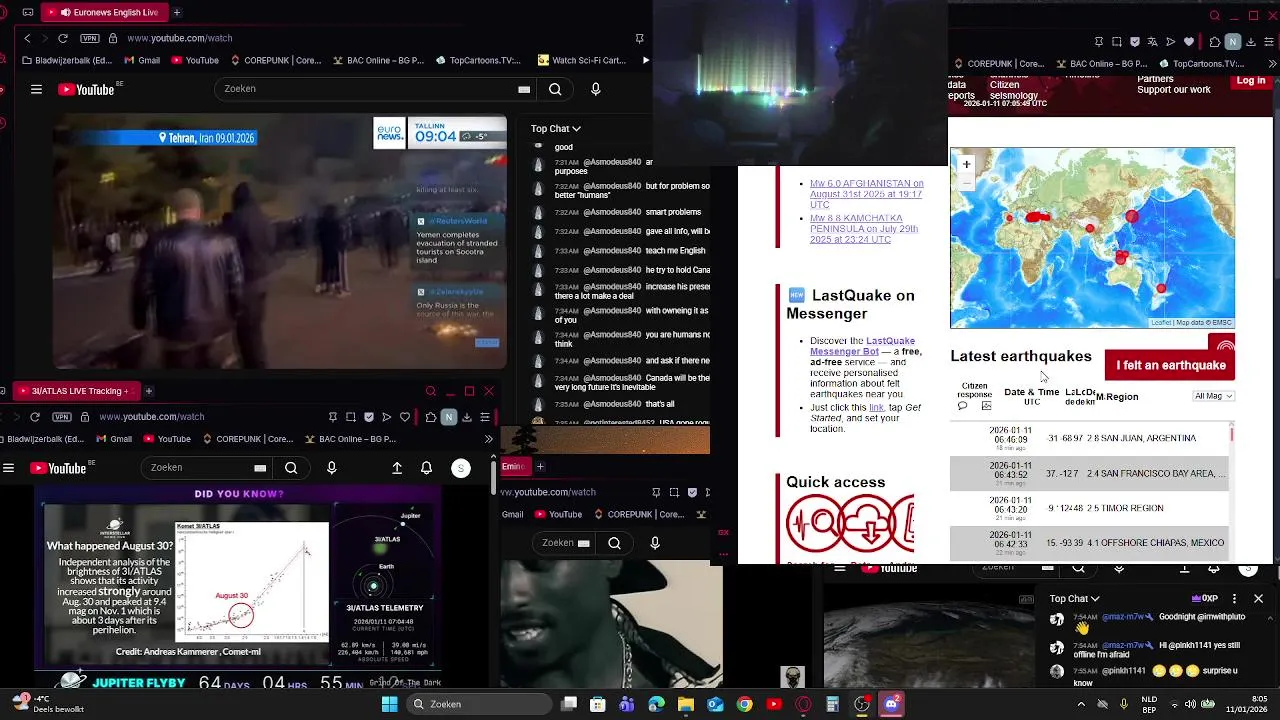Open the All Mag magnitude dropdown
The width and height of the screenshot is (1280, 720).
[x=1214, y=396]
